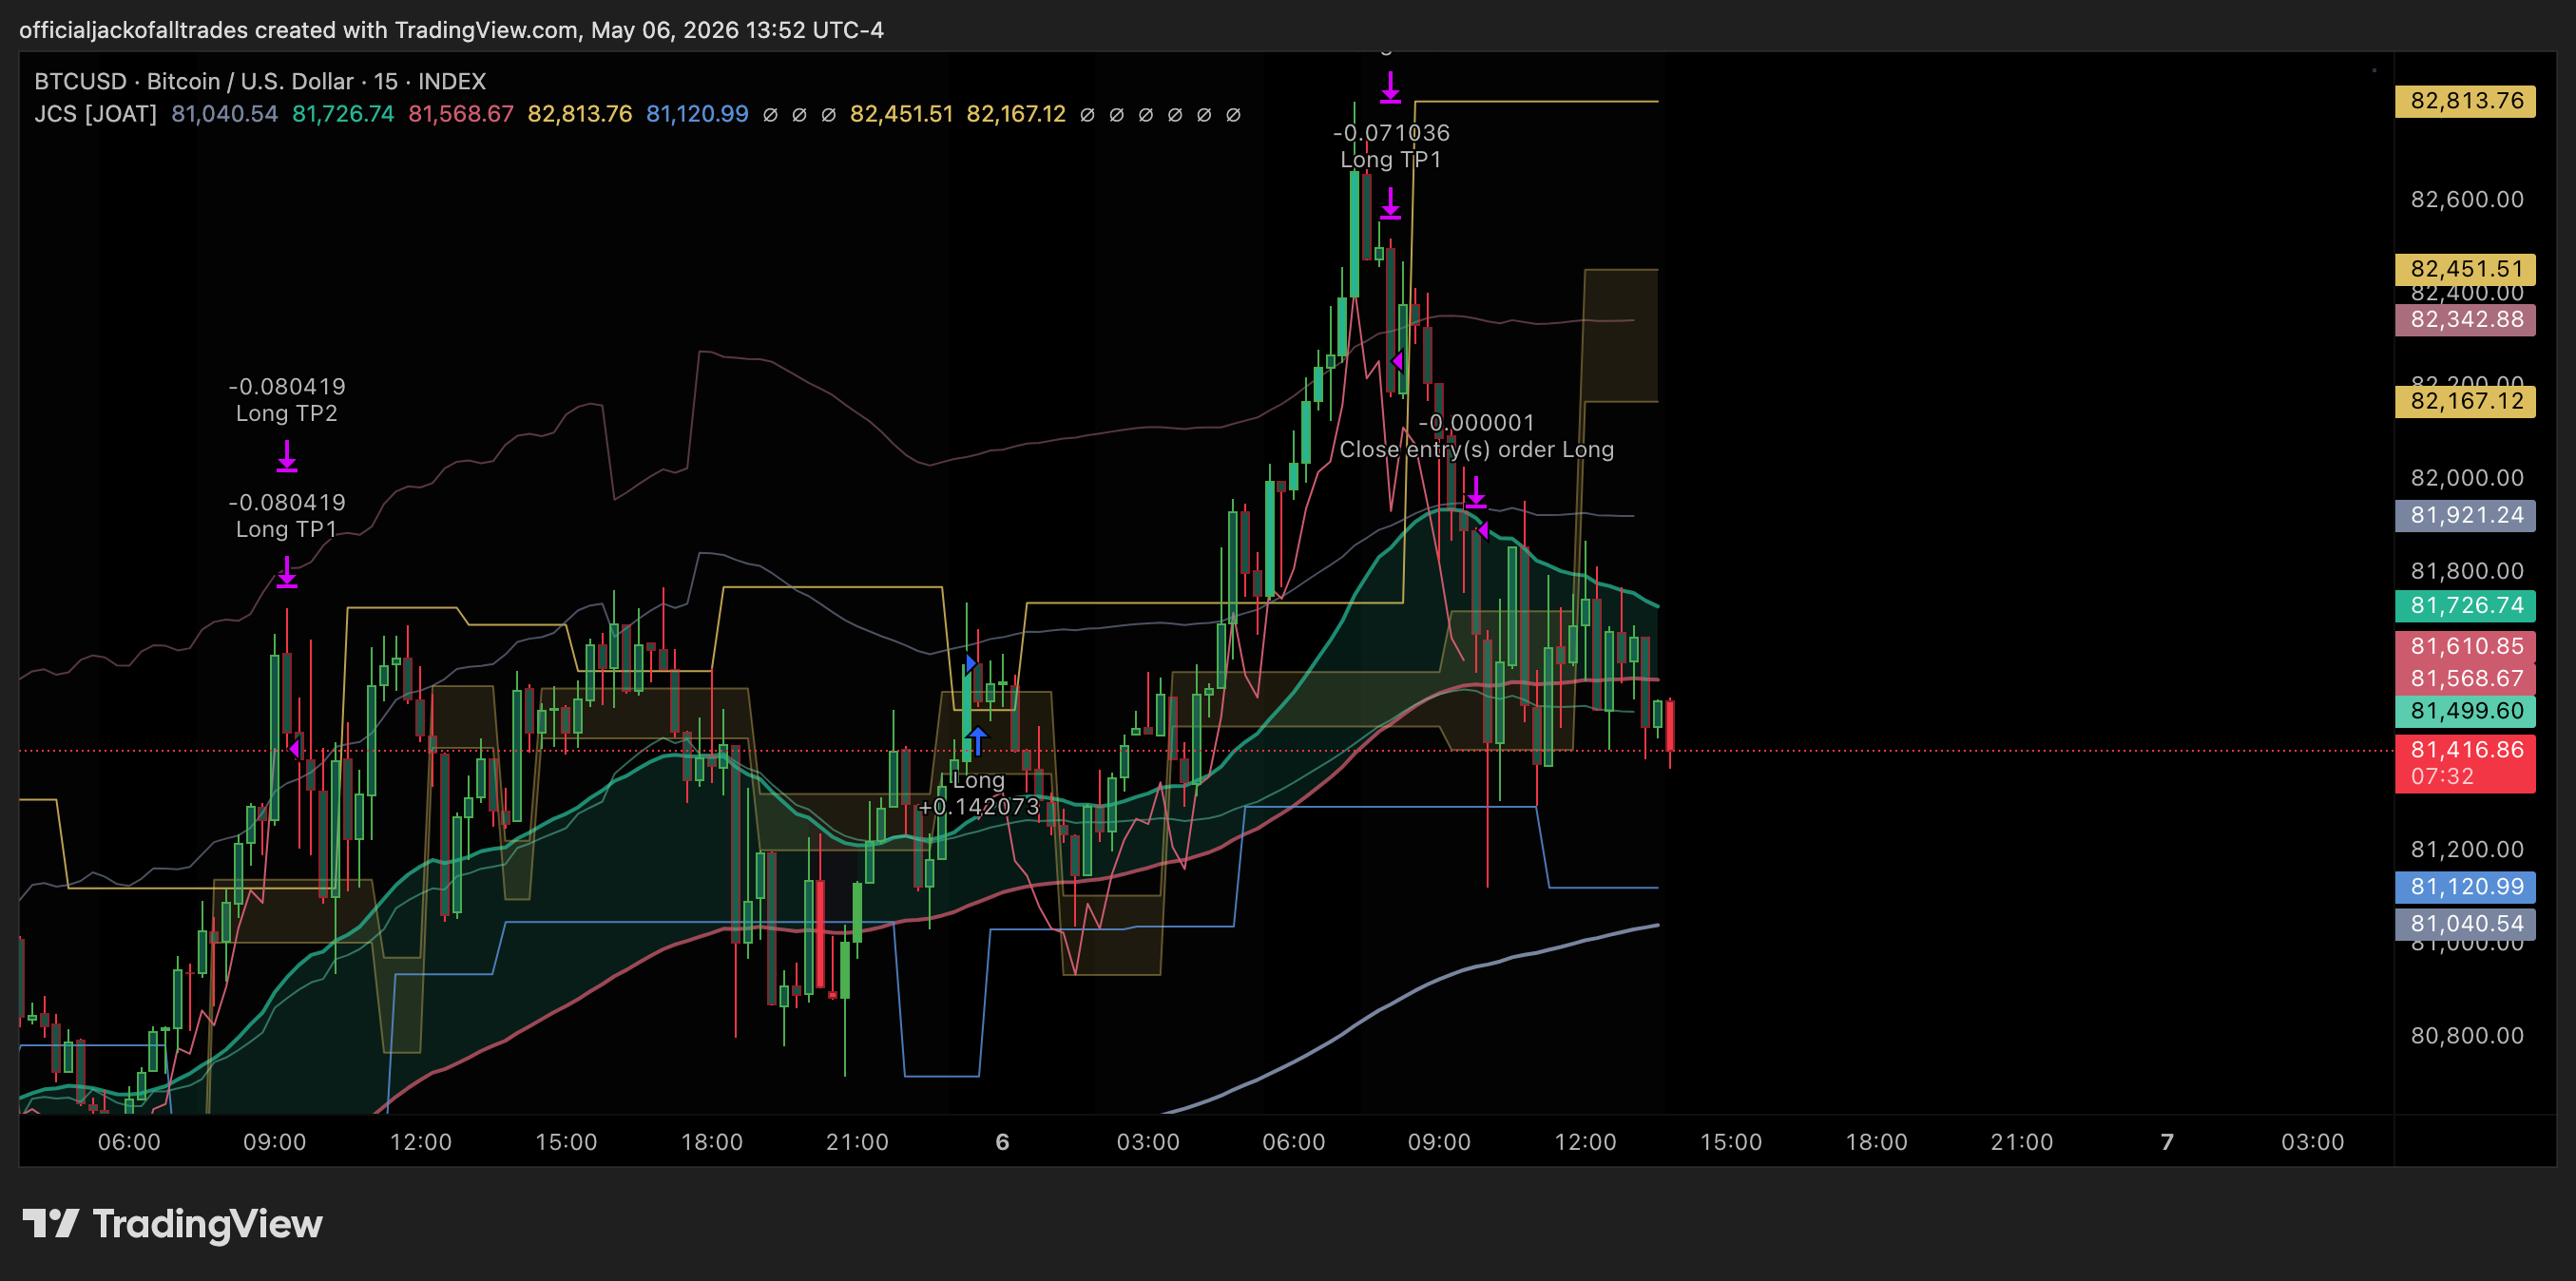Click the magenta arrow below the -0.071036 Long TP1 label
The width and height of the screenshot is (2576, 1281).
pyautogui.click(x=1390, y=203)
